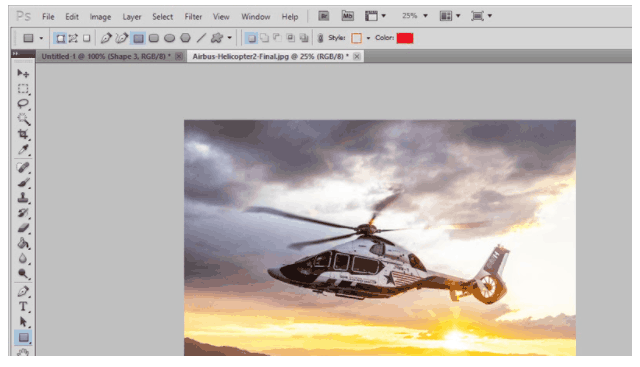Select the History Brush tool
This screenshot has width=640, height=367.
click(x=23, y=213)
